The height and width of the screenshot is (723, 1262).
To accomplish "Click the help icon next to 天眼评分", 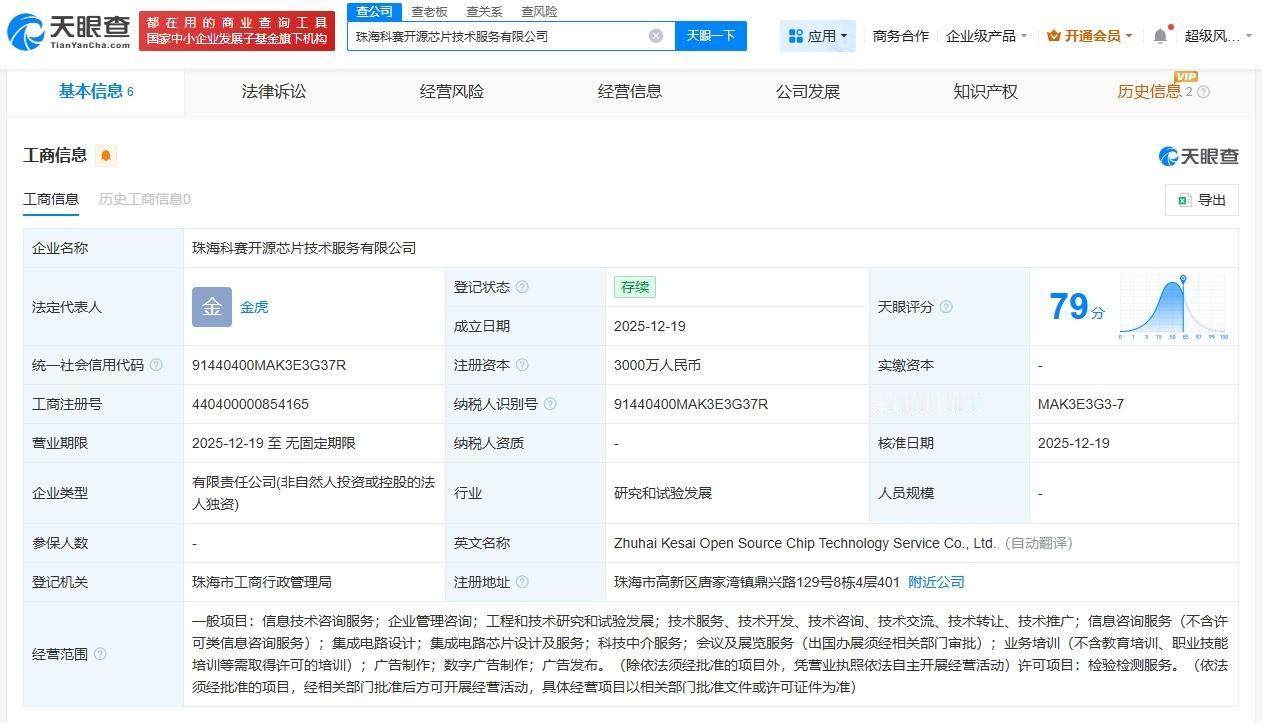I will pyautogui.click(x=946, y=307).
